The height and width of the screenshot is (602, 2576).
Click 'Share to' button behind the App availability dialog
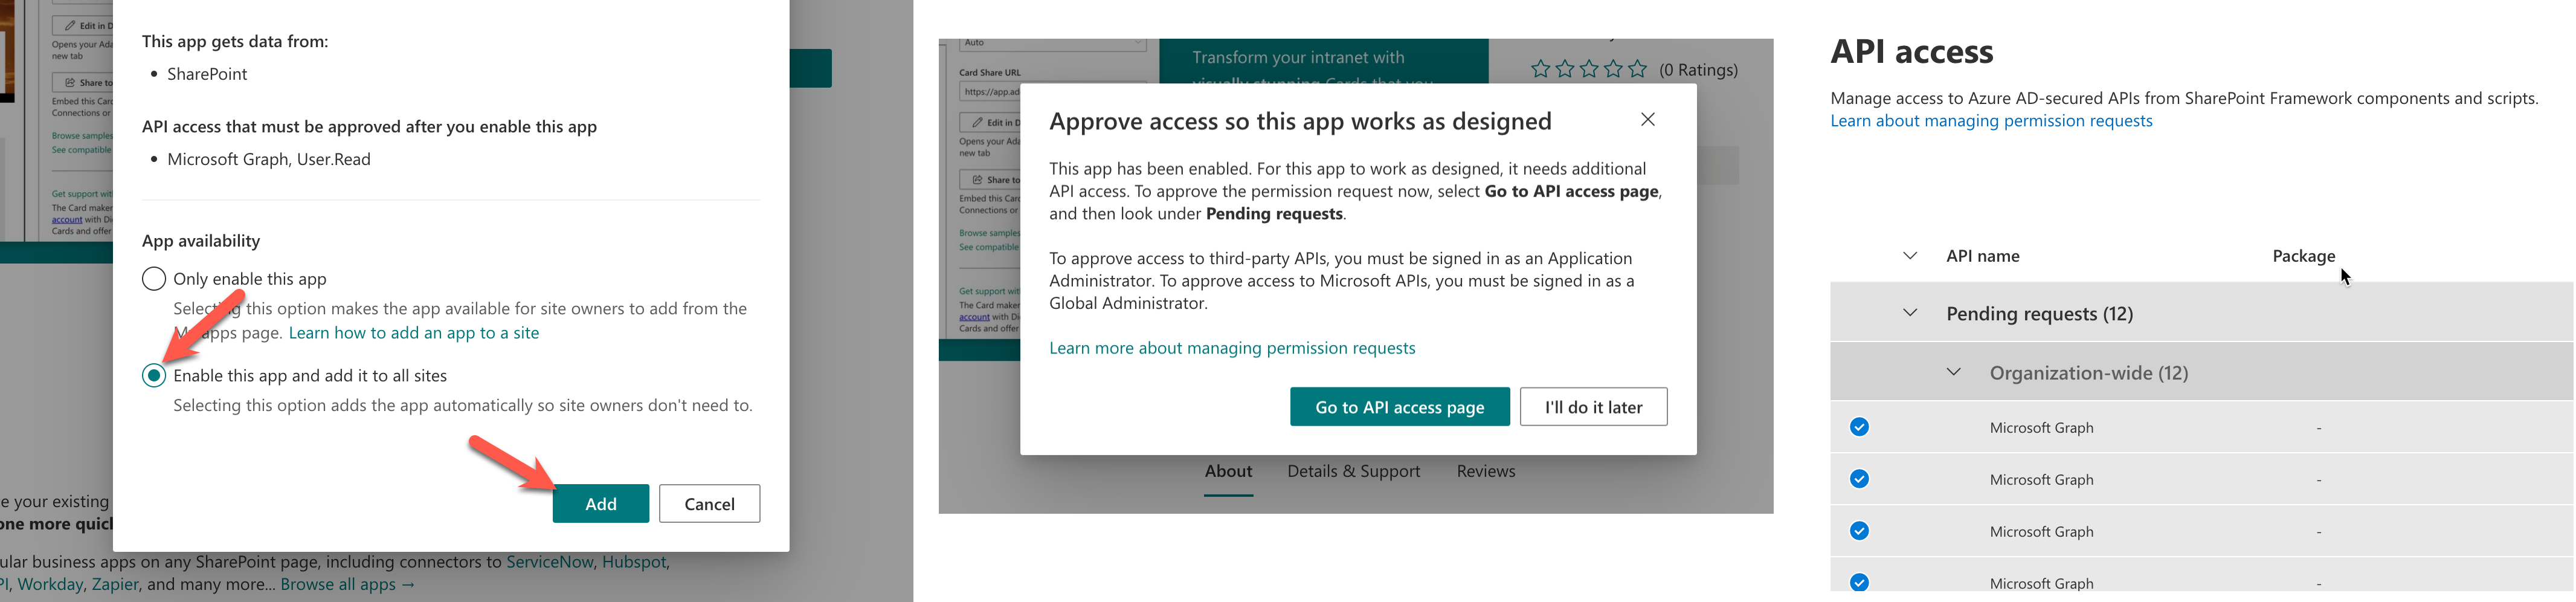point(83,83)
